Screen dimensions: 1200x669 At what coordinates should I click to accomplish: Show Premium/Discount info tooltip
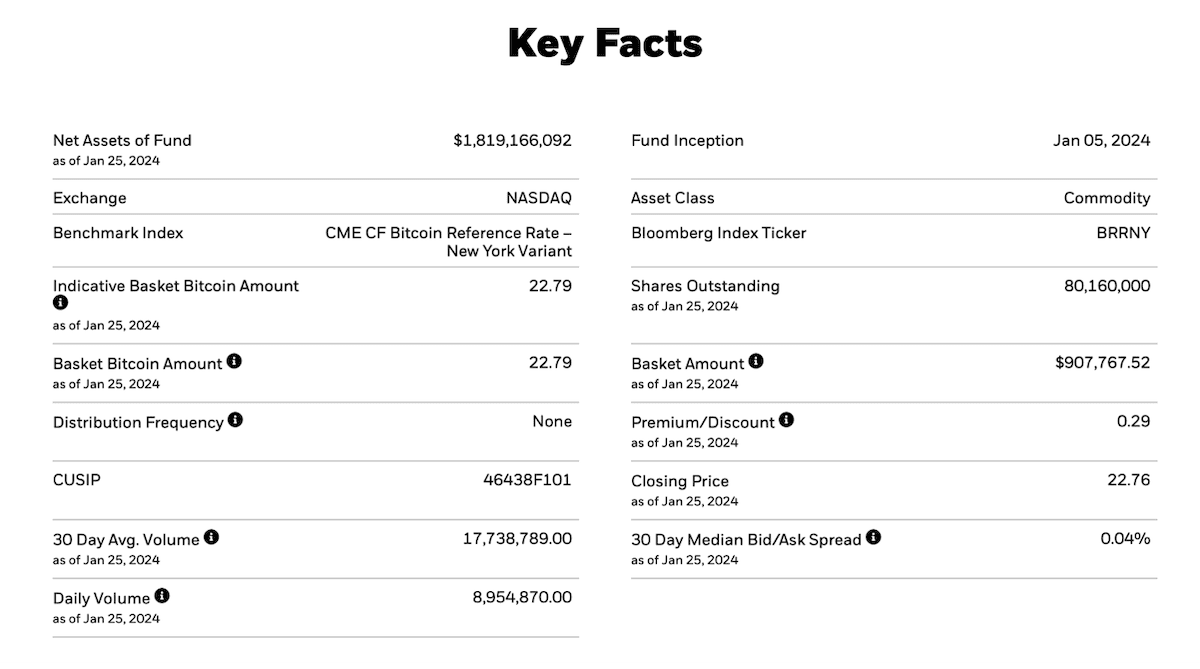786,420
